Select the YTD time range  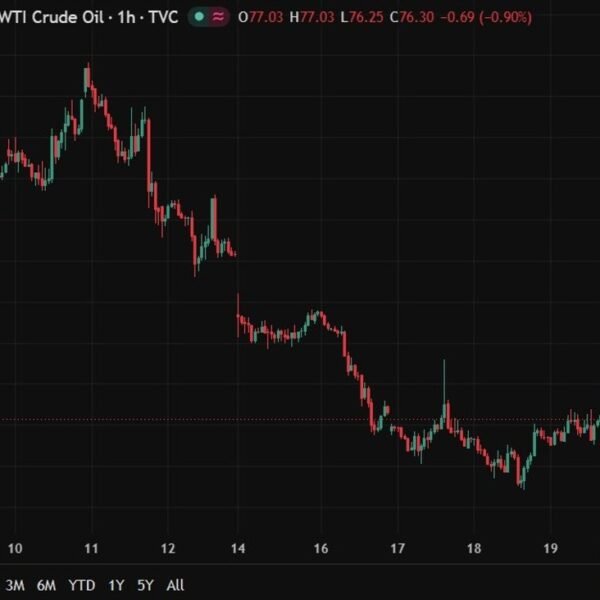pyautogui.click(x=82, y=585)
